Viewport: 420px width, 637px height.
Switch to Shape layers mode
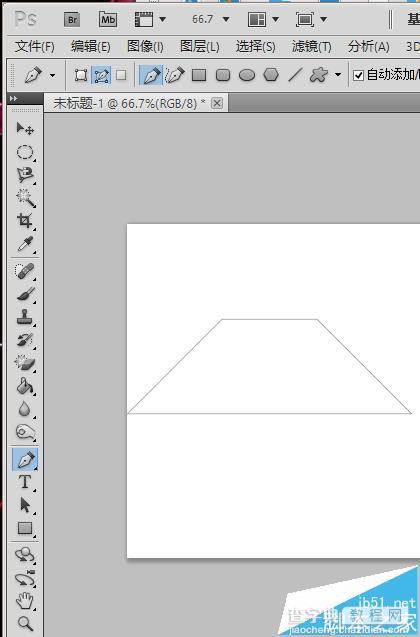click(x=81, y=75)
